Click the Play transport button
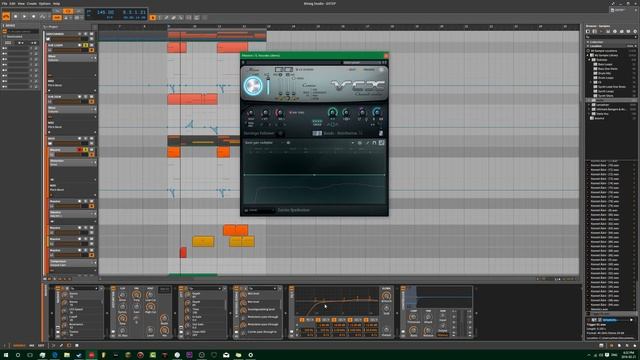This screenshot has width=640, height=360. tap(24, 17)
